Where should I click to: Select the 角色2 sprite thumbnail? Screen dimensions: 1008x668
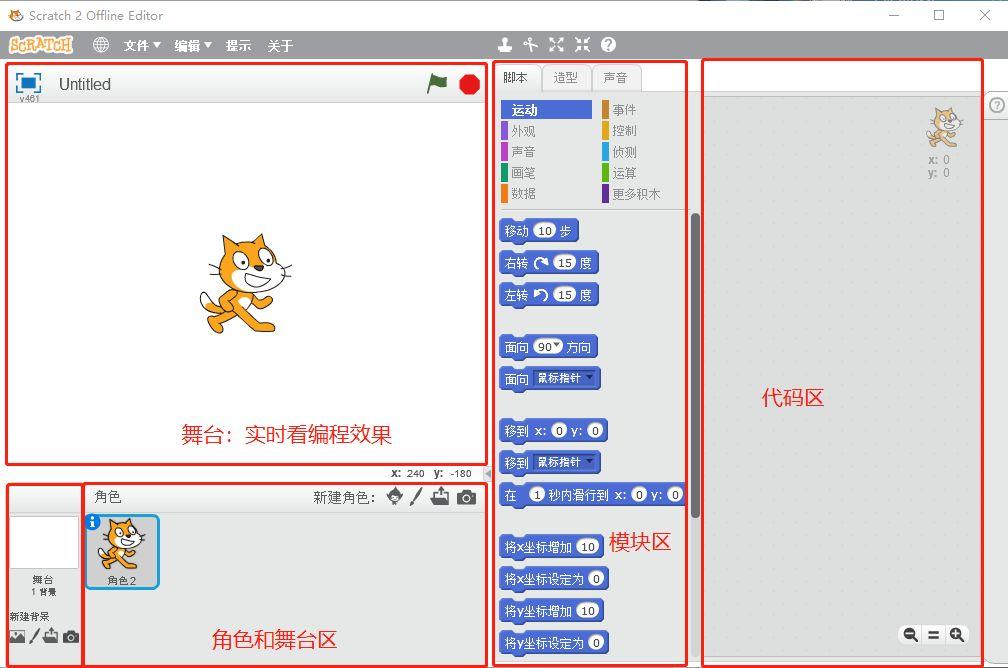(122, 552)
